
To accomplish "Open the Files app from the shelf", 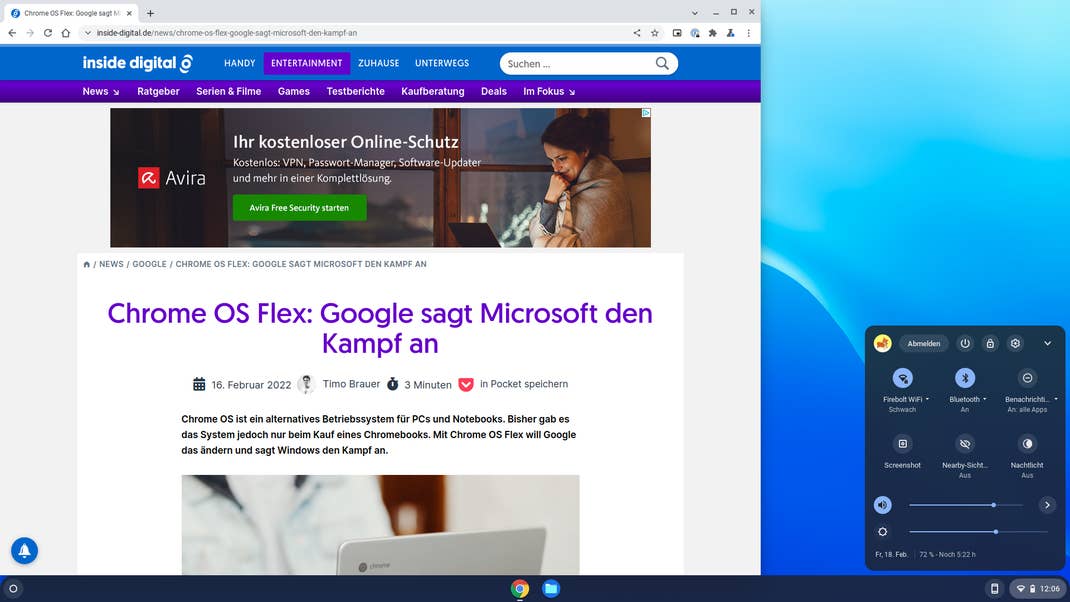I will (551, 588).
